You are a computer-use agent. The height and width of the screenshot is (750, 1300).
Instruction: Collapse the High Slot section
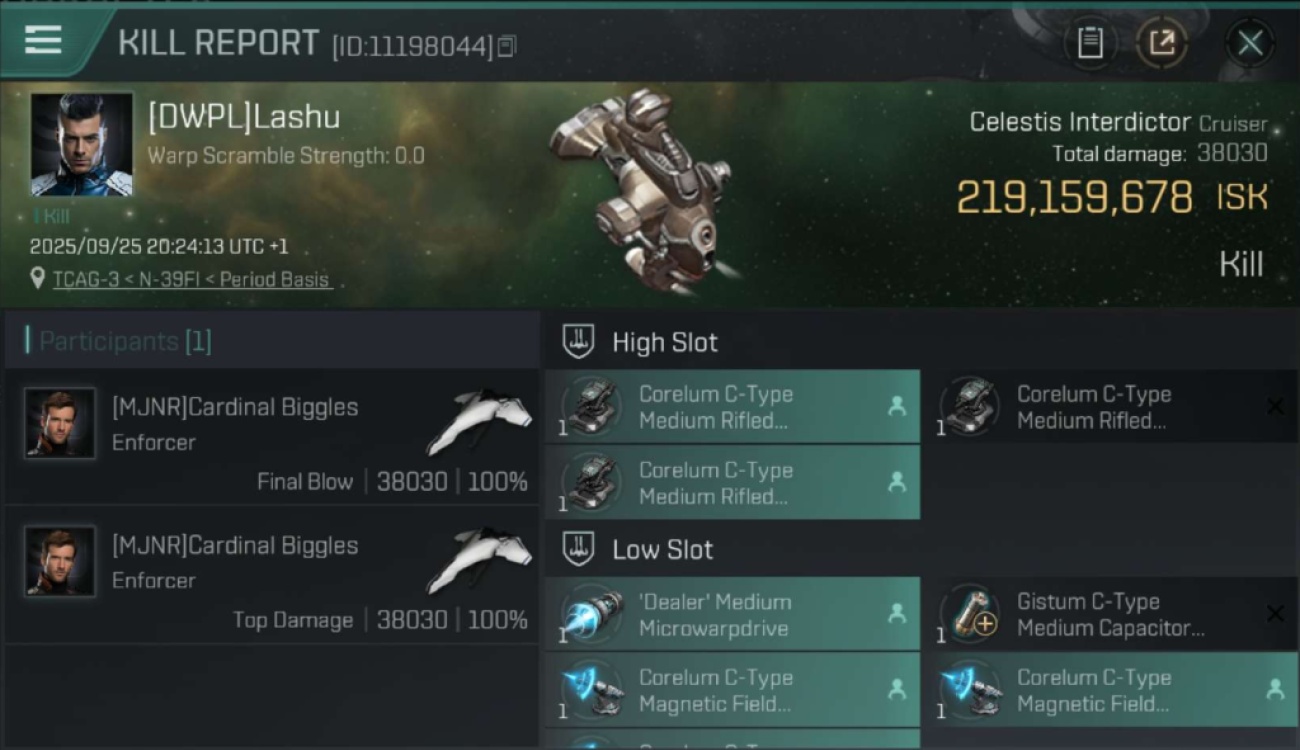point(578,342)
